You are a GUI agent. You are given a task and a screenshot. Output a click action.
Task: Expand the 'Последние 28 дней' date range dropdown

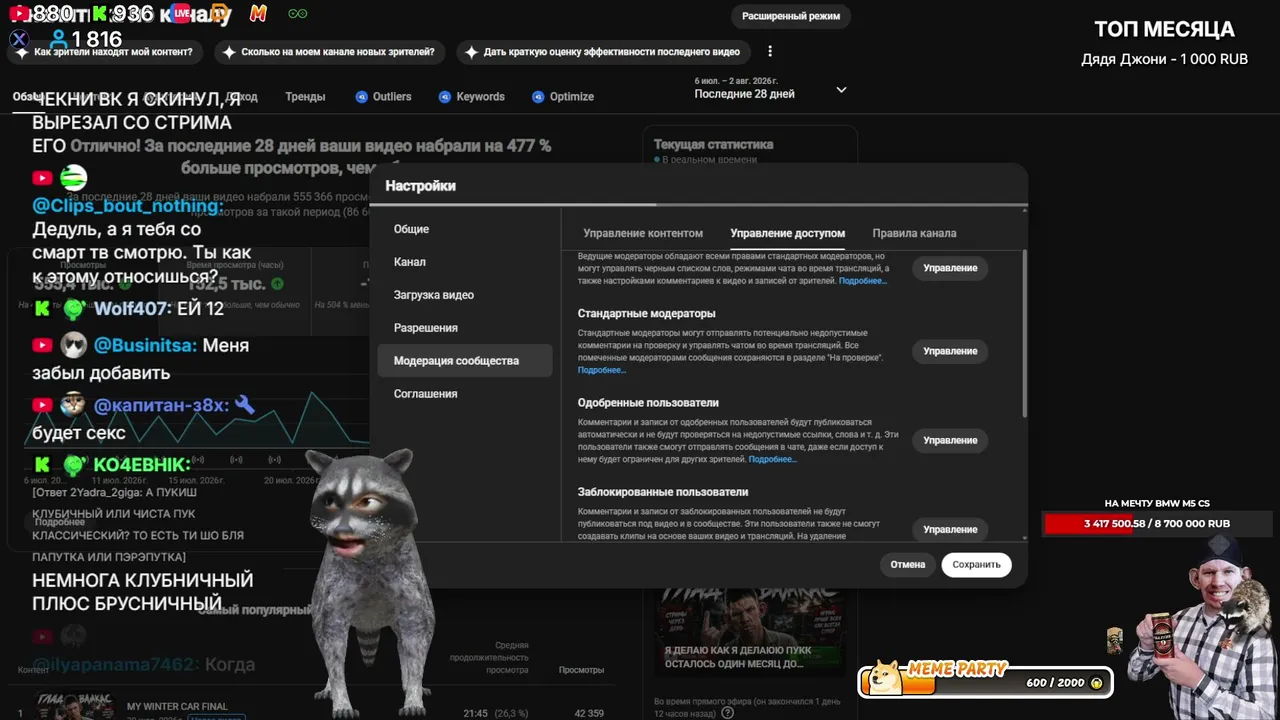tap(841, 90)
